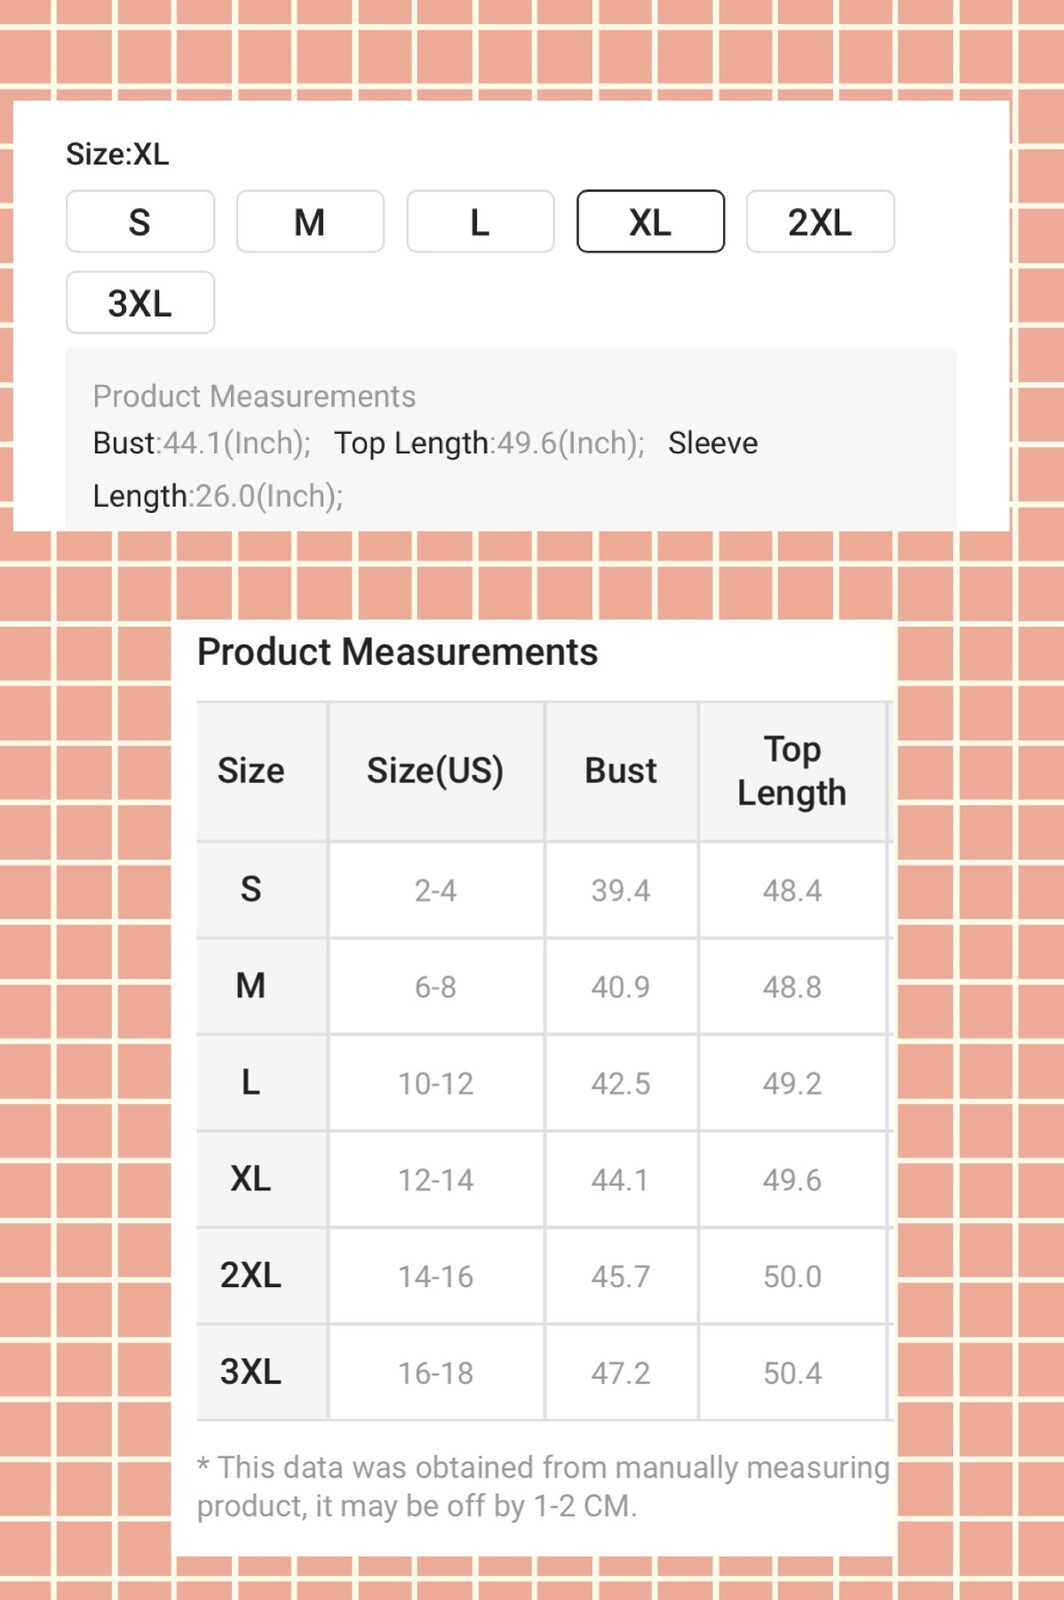Click the Bust column header
The height and width of the screenshot is (1600, 1064).
click(x=621, y=771)
